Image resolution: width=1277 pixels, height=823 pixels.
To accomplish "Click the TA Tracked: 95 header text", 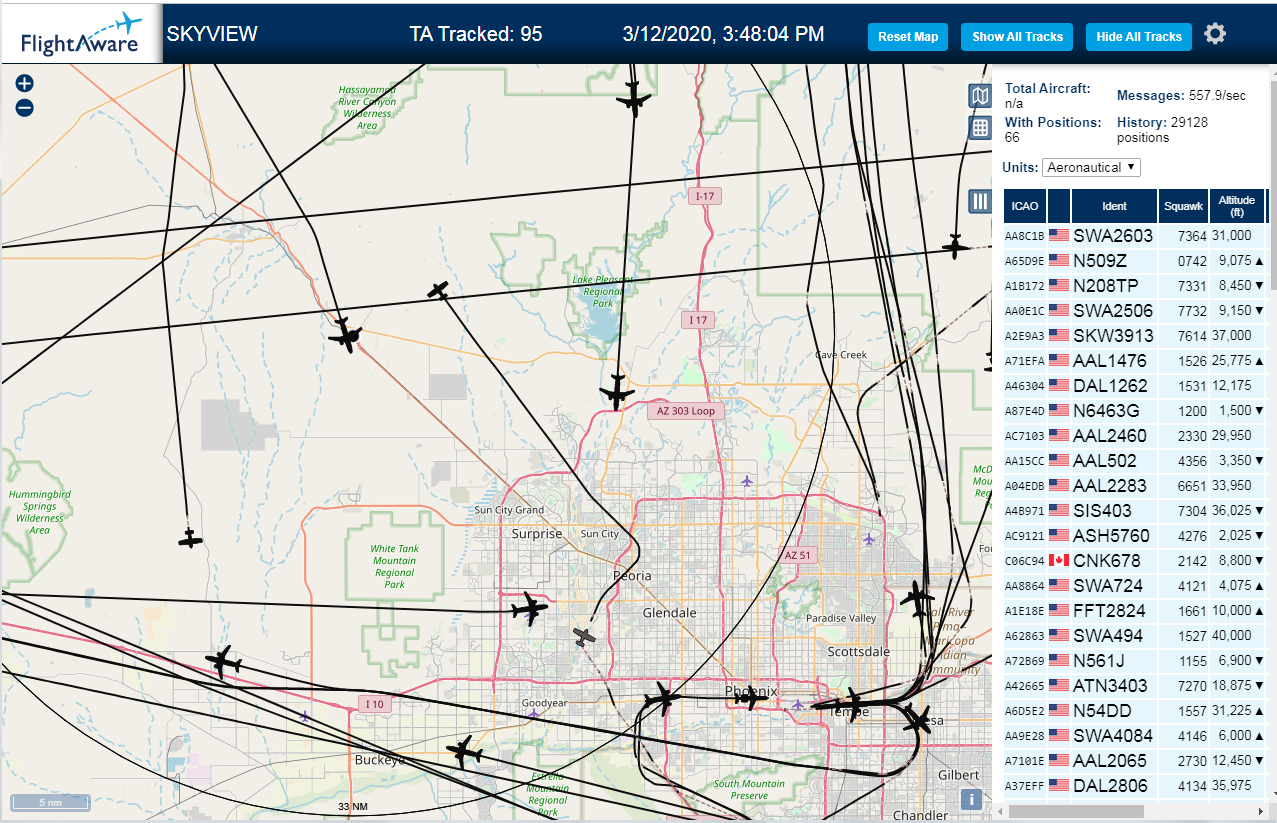I will [x=476, y=34].
